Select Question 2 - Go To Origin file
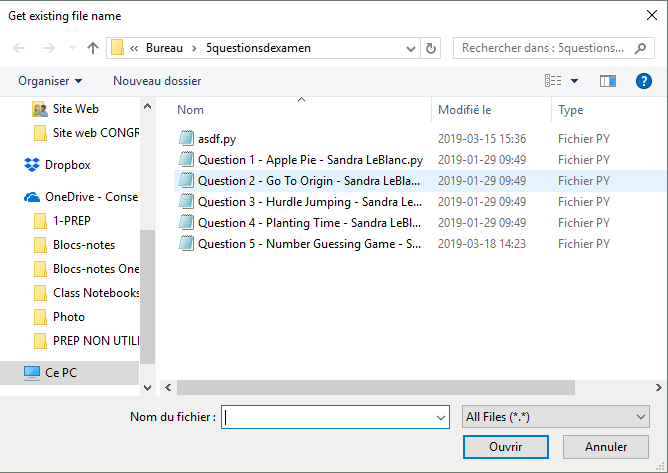 point(309,181)
